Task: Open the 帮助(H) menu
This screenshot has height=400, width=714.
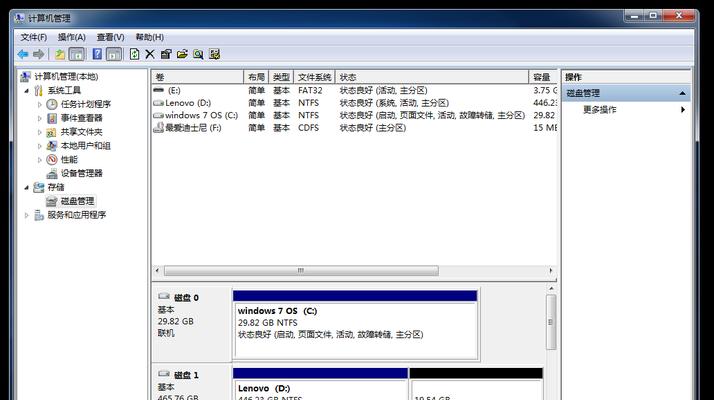Action: pos(149,37)
